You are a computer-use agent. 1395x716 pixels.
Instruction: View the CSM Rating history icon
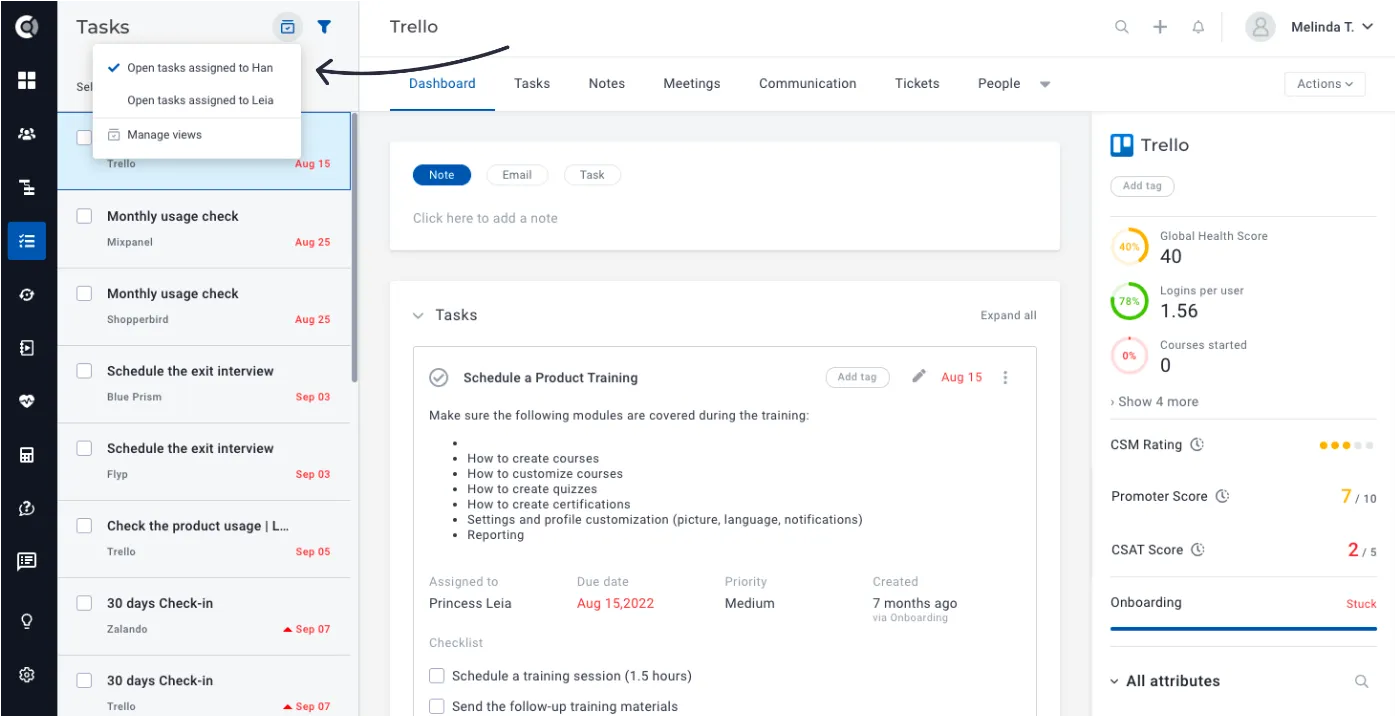(x=1197, y=444)
